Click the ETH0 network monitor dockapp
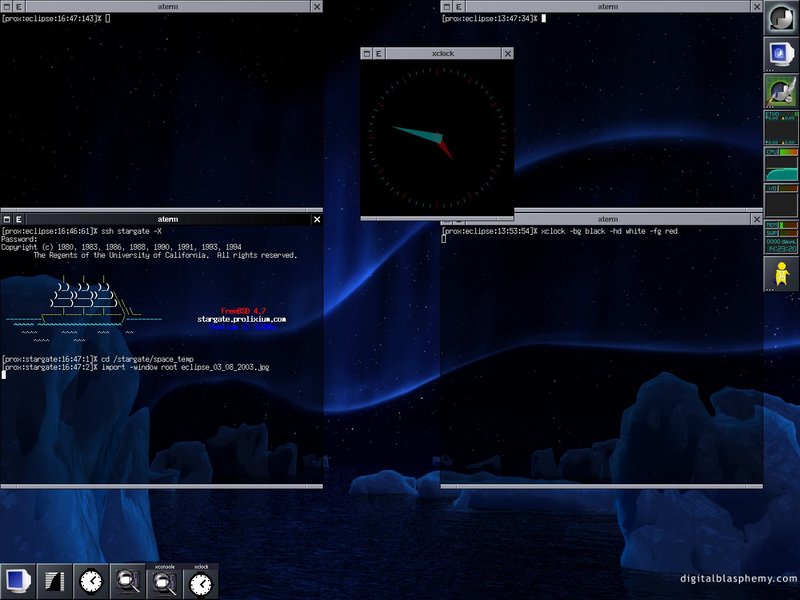The height and width of the screenshot is (600, 800). point(781,128)
